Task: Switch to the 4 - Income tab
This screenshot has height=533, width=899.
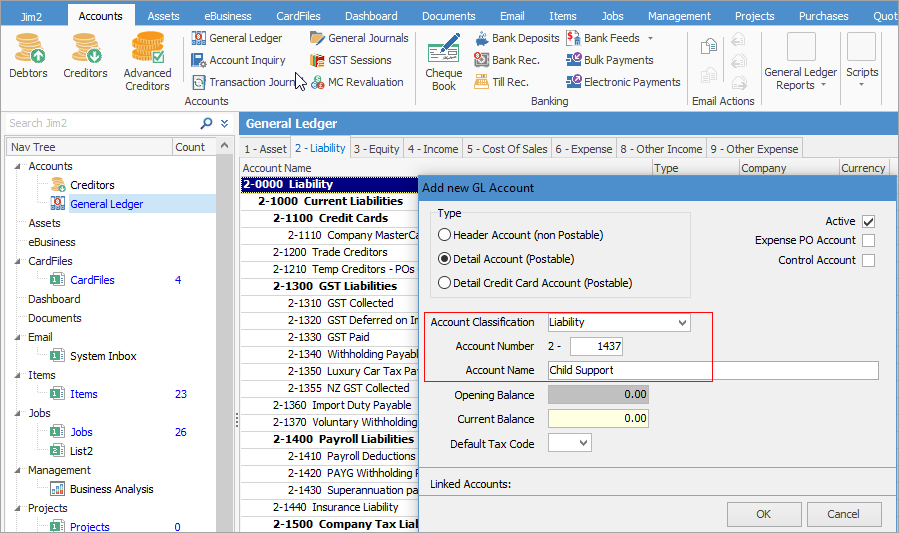Action: tap(432, 149)
